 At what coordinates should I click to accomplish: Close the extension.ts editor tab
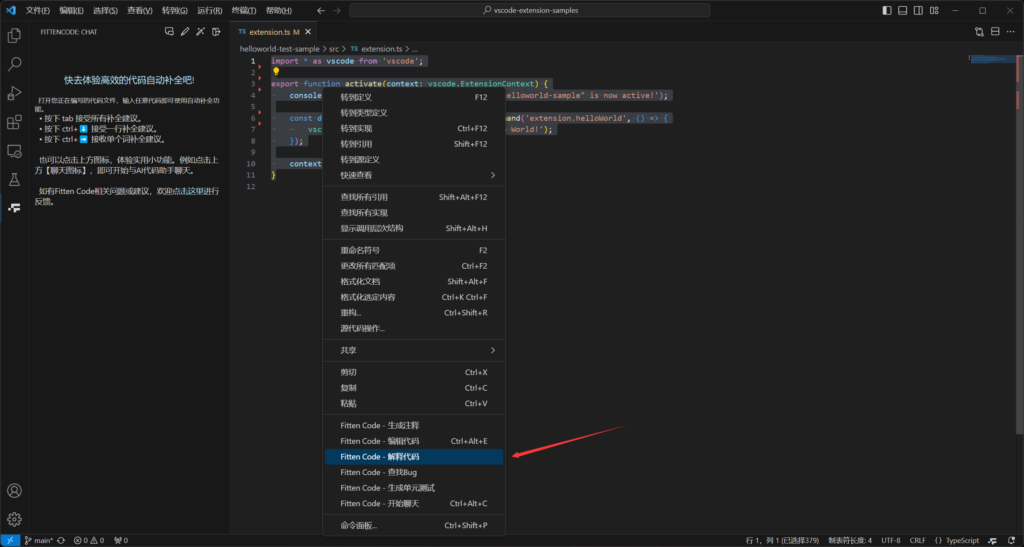308,32
